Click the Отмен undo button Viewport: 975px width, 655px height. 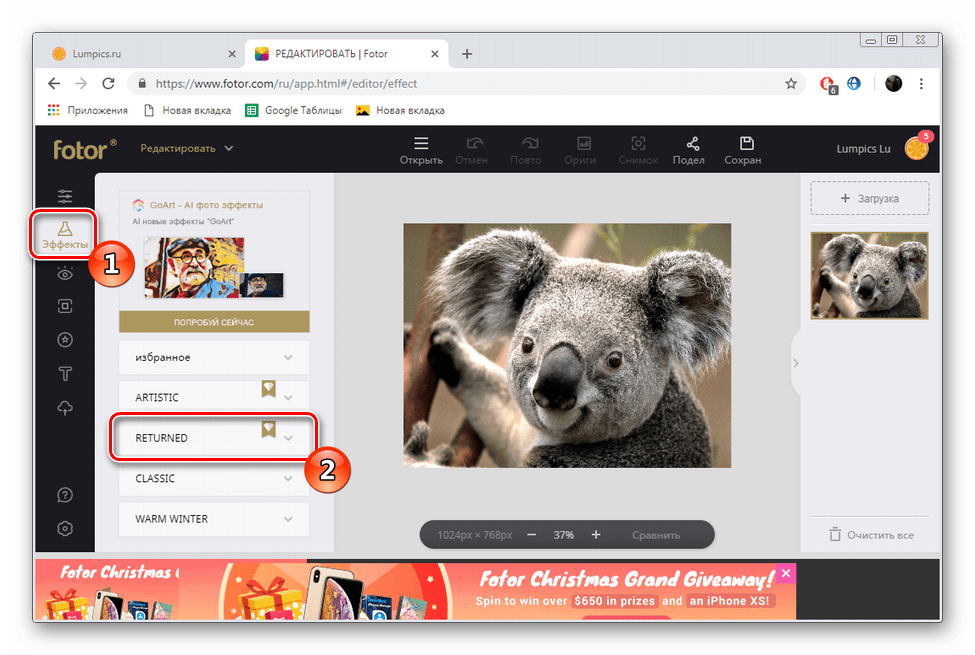click(x=471, y=150)
